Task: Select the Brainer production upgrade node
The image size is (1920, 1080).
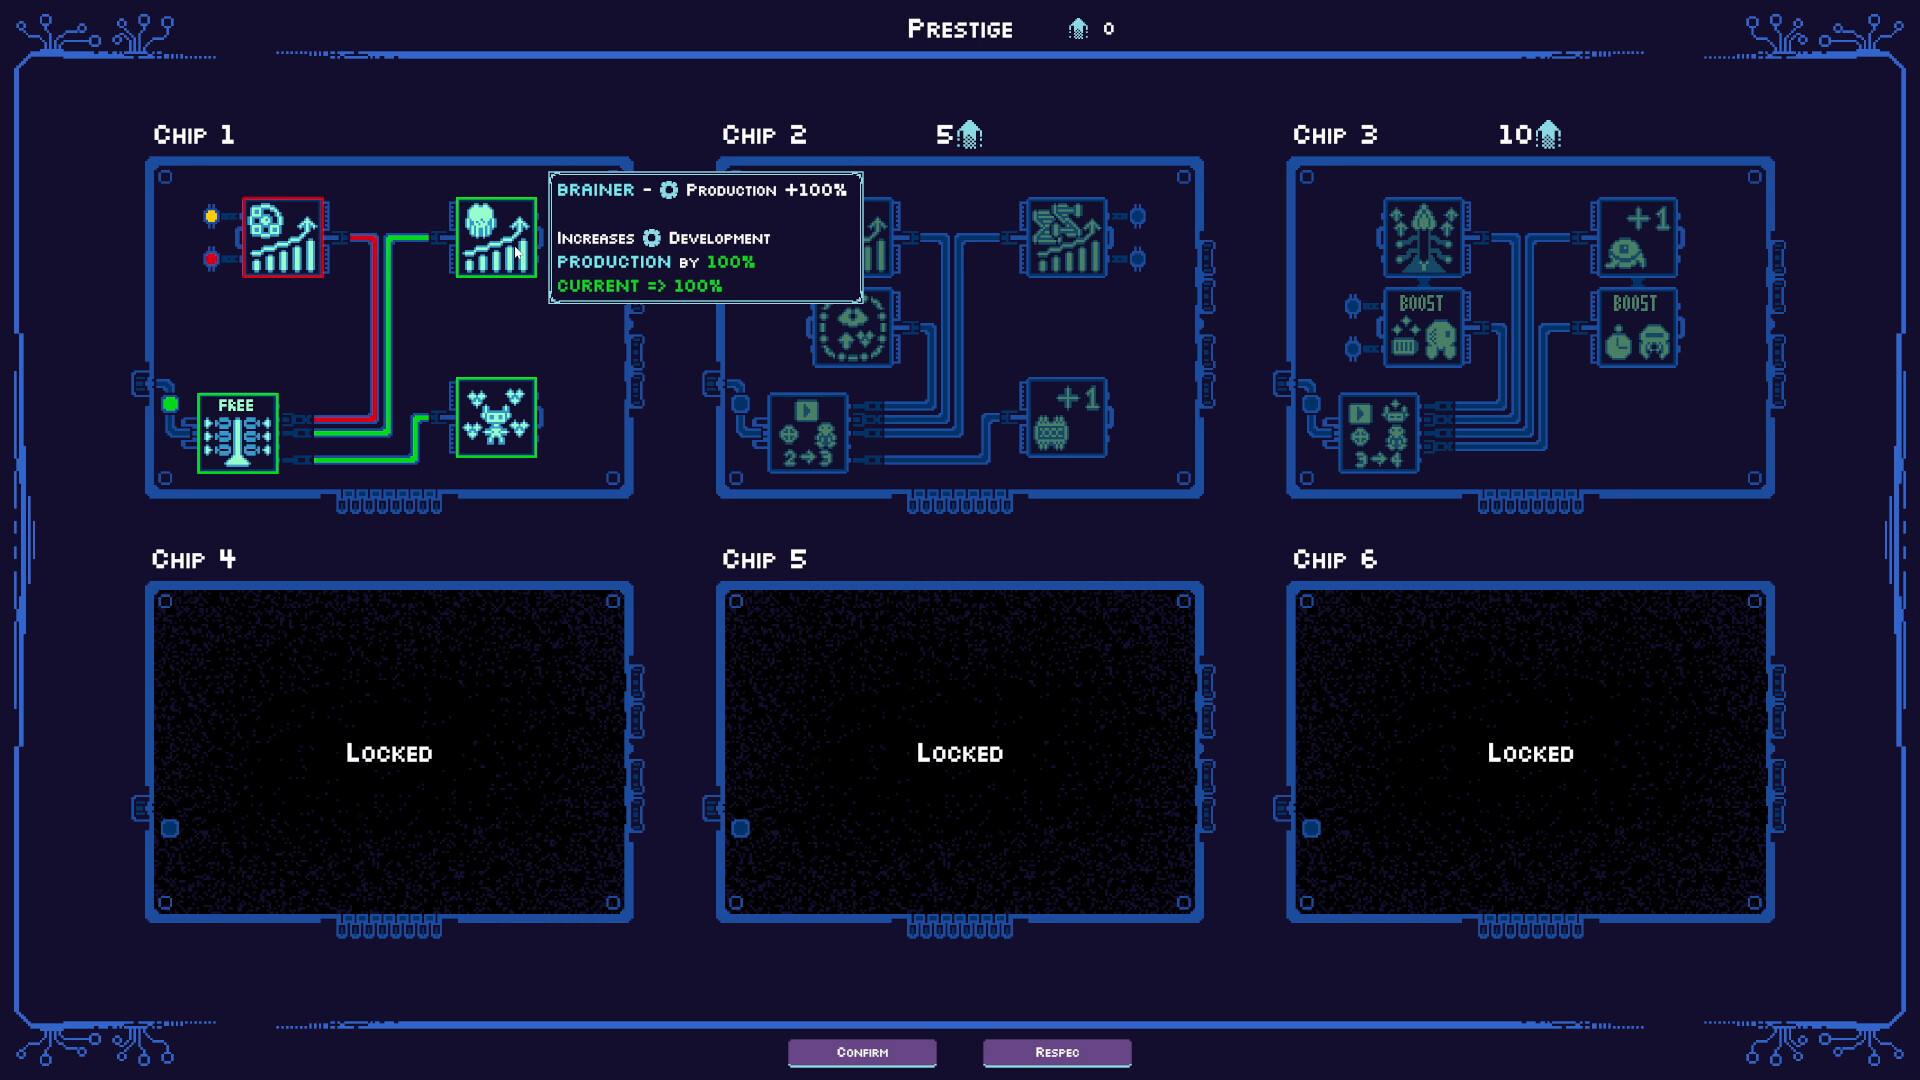Action: 496,237
